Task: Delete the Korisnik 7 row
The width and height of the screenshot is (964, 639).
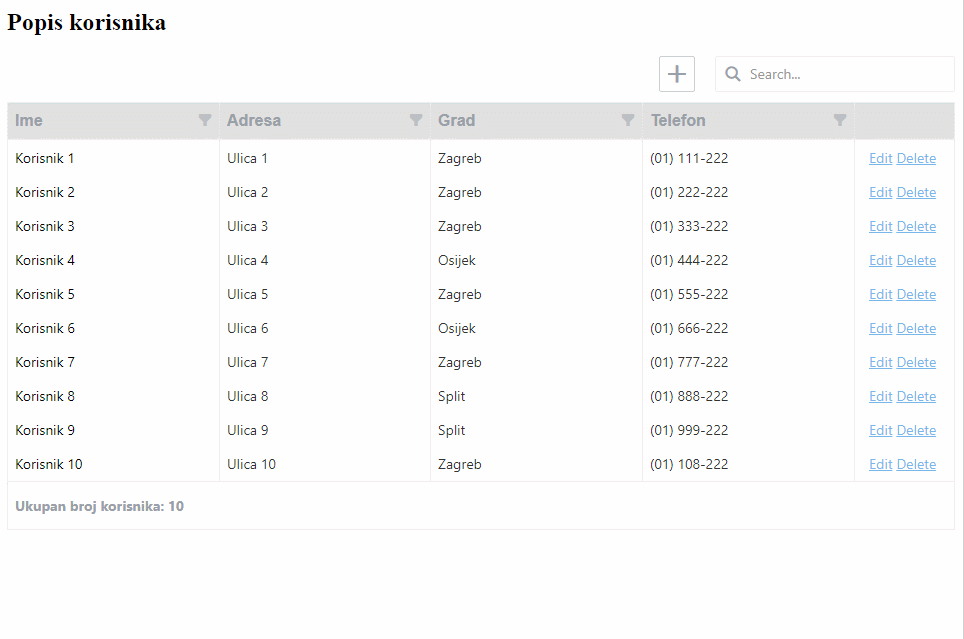Action: coord(916,362)
